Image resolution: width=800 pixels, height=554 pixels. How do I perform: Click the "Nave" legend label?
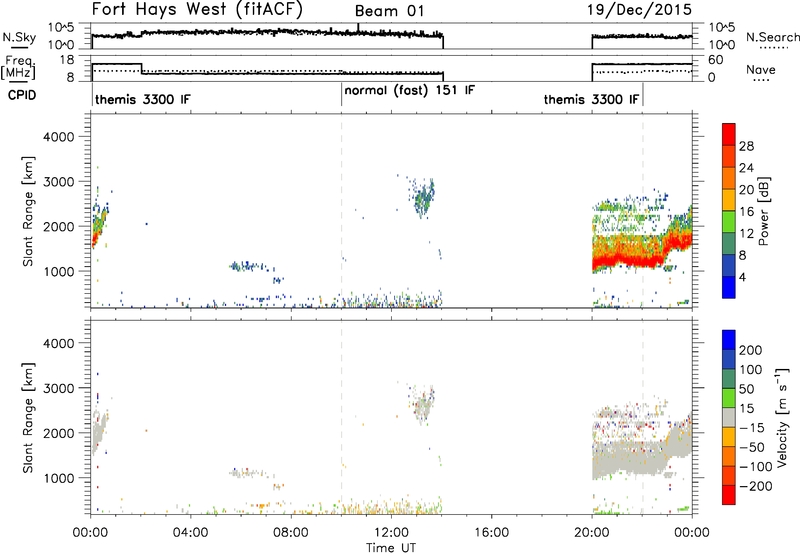(761, 70)
